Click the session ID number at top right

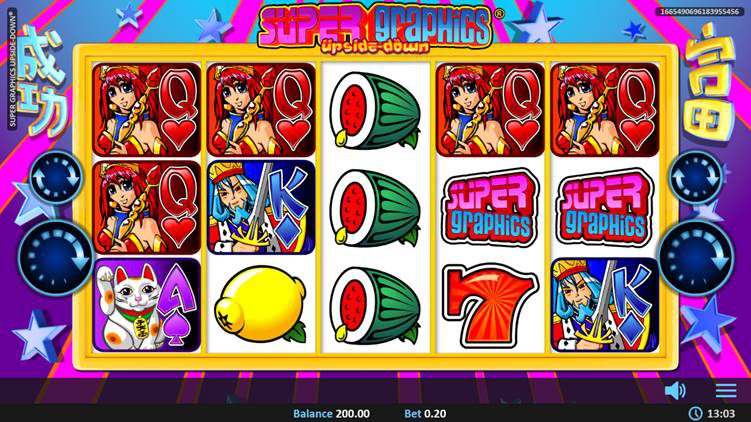(699, 11)
